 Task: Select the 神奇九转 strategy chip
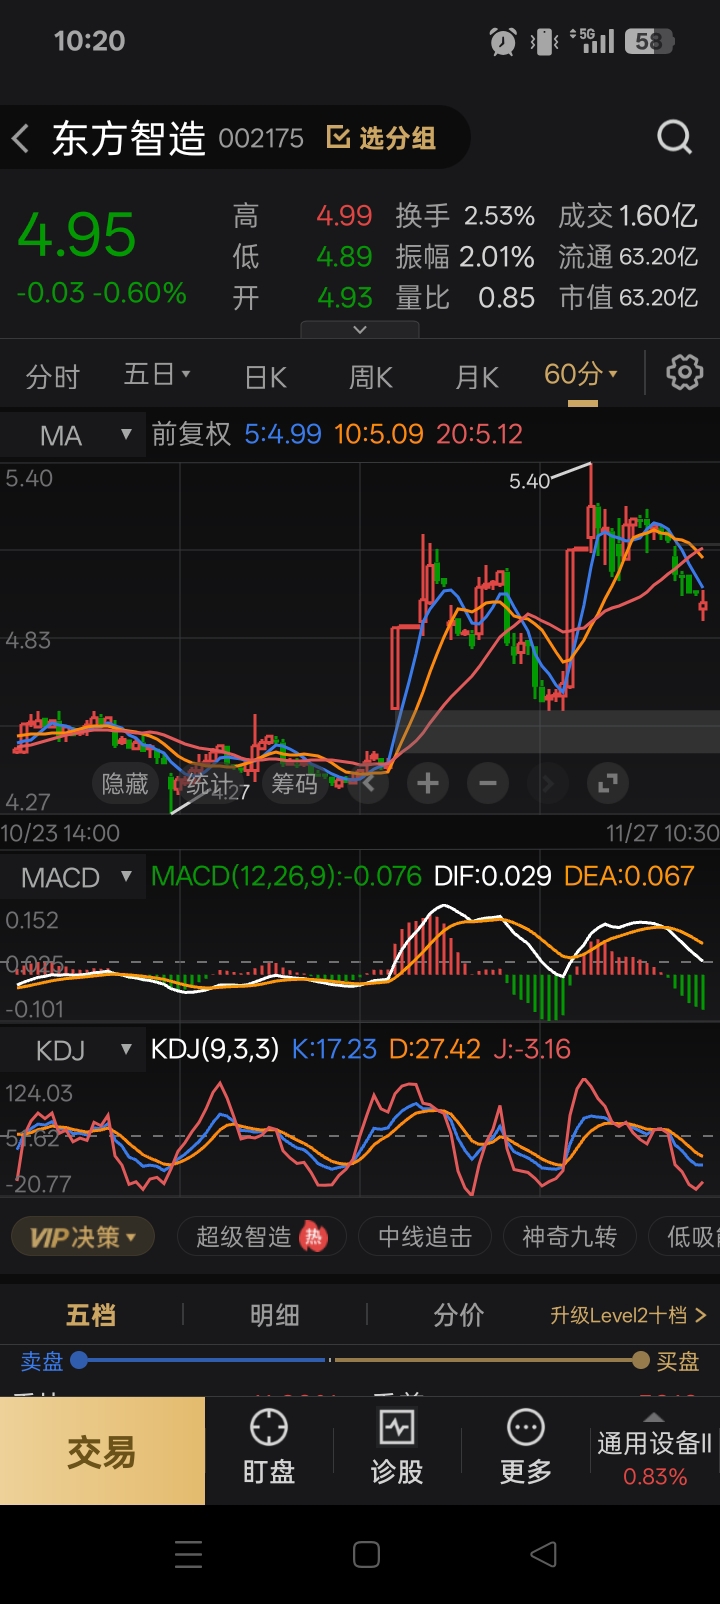click(569, 1237)
